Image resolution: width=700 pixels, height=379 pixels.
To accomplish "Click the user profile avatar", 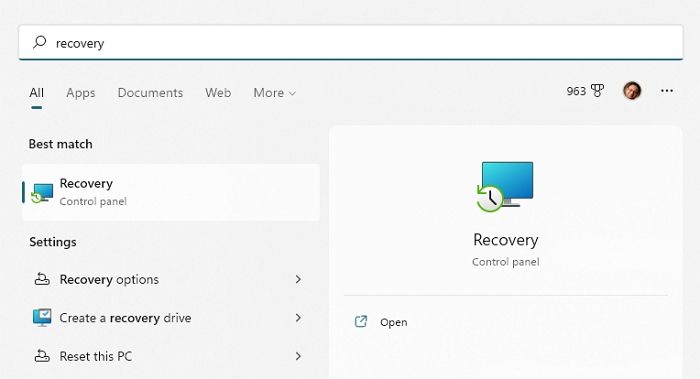I will coord(632,91).
